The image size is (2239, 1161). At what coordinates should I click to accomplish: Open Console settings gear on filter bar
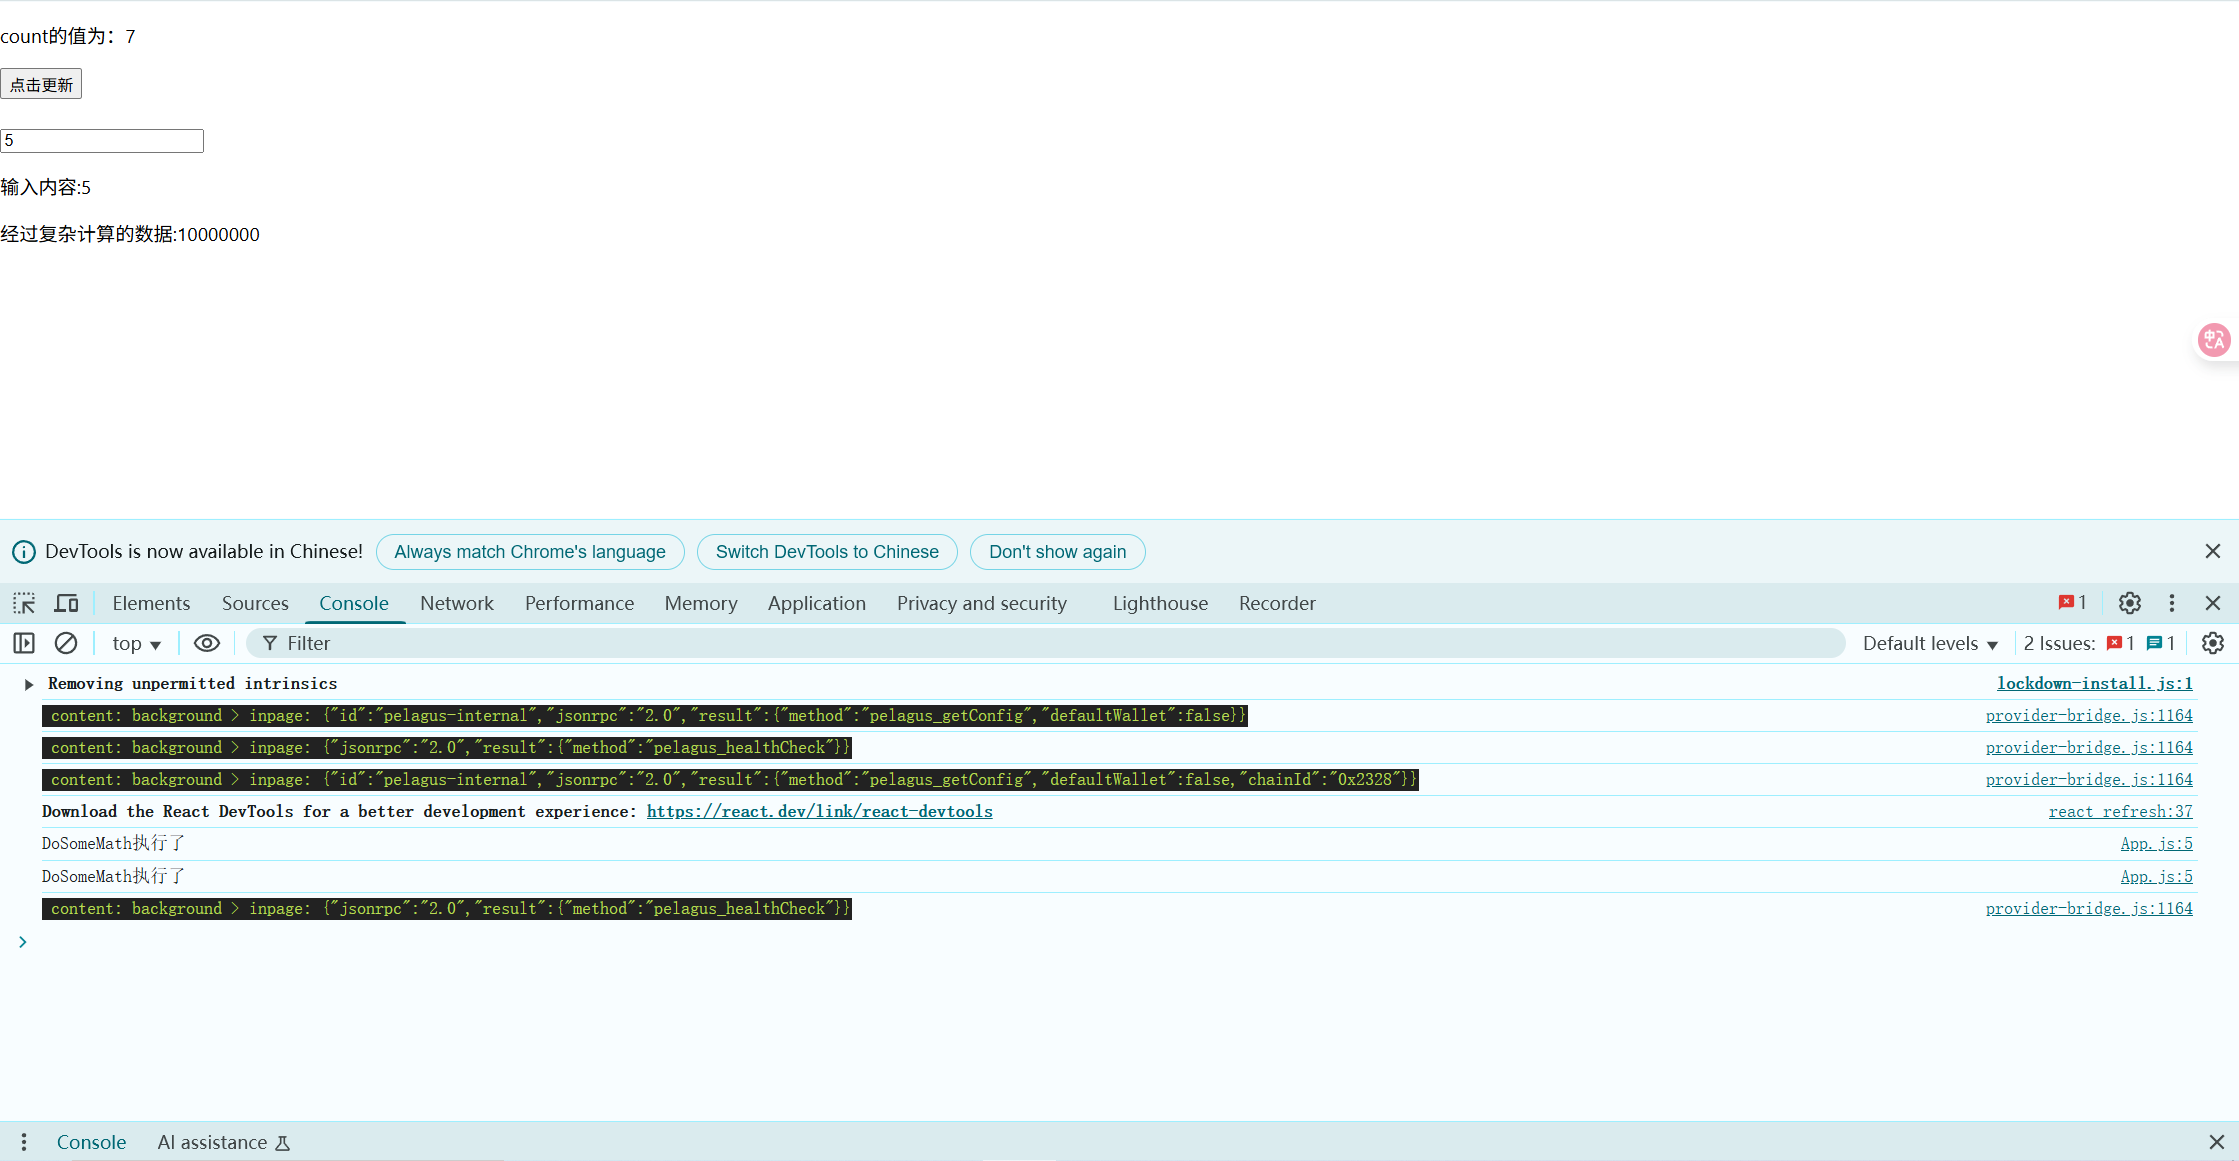(x=2212, y=643)
